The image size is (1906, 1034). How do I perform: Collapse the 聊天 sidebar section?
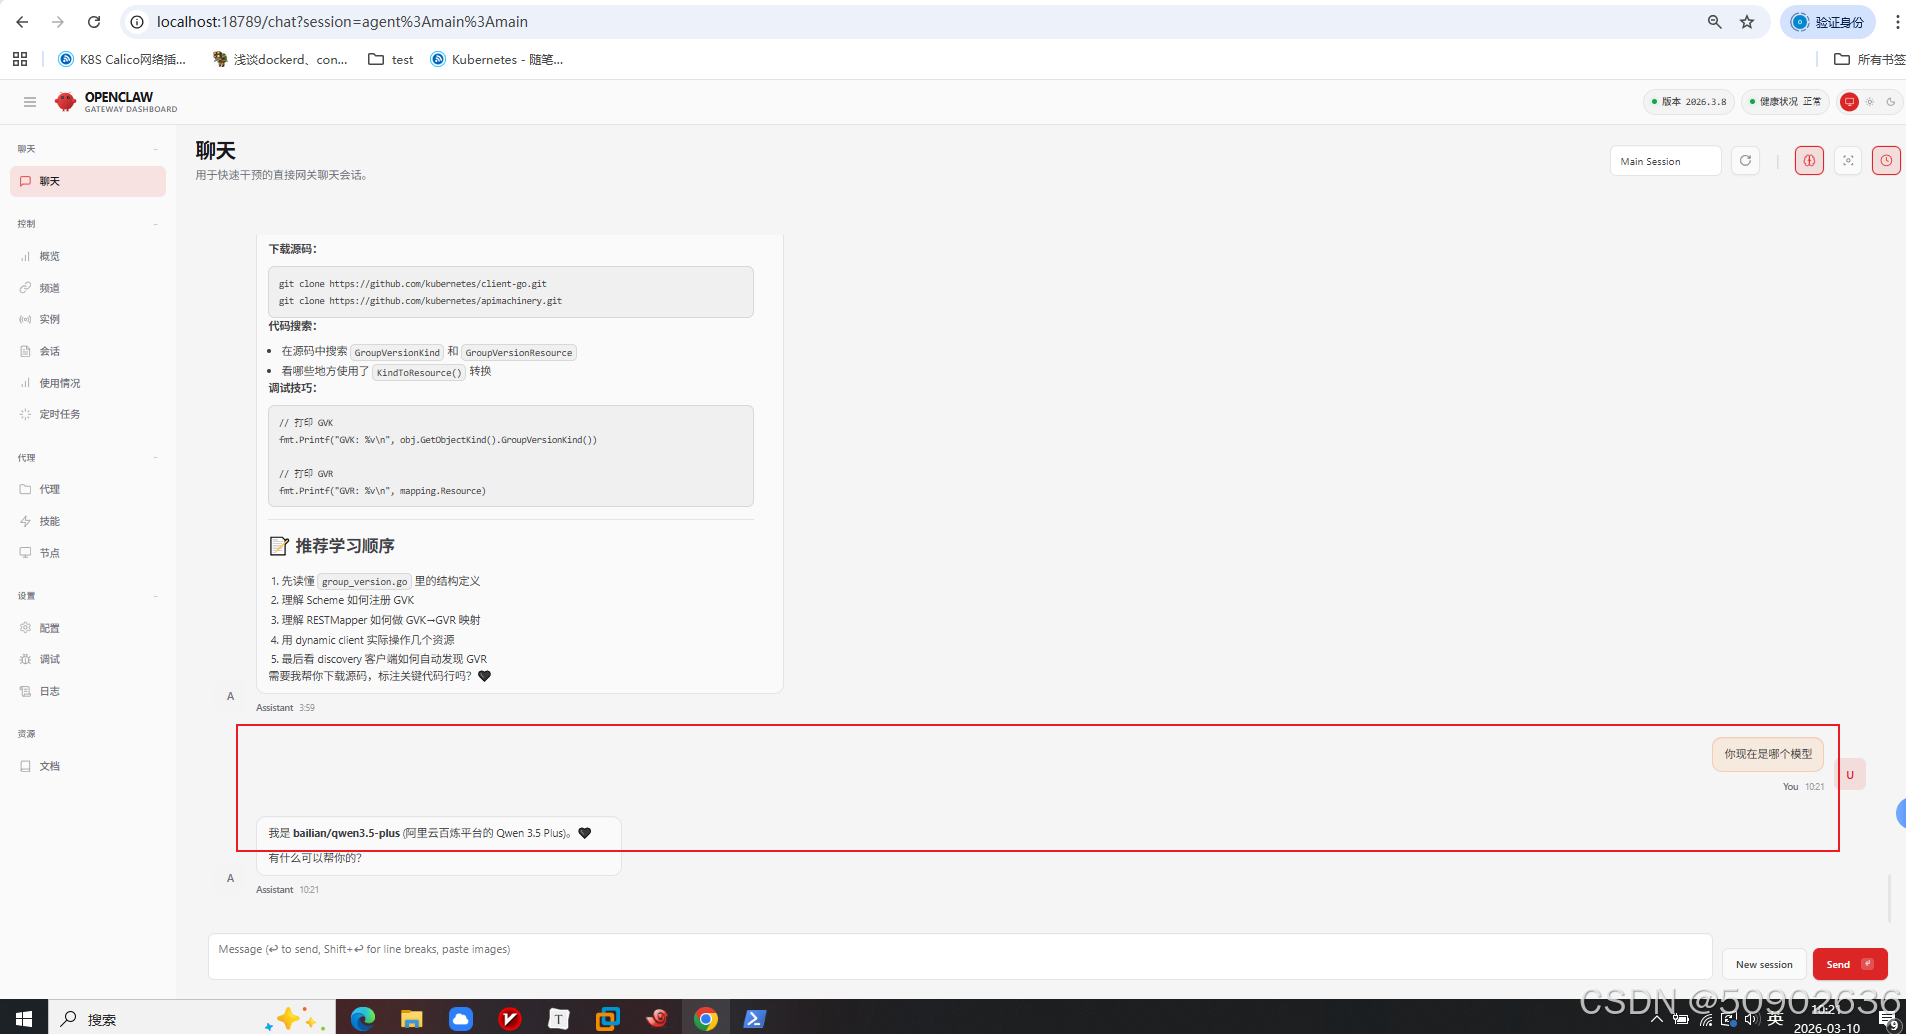click(156, 149)
